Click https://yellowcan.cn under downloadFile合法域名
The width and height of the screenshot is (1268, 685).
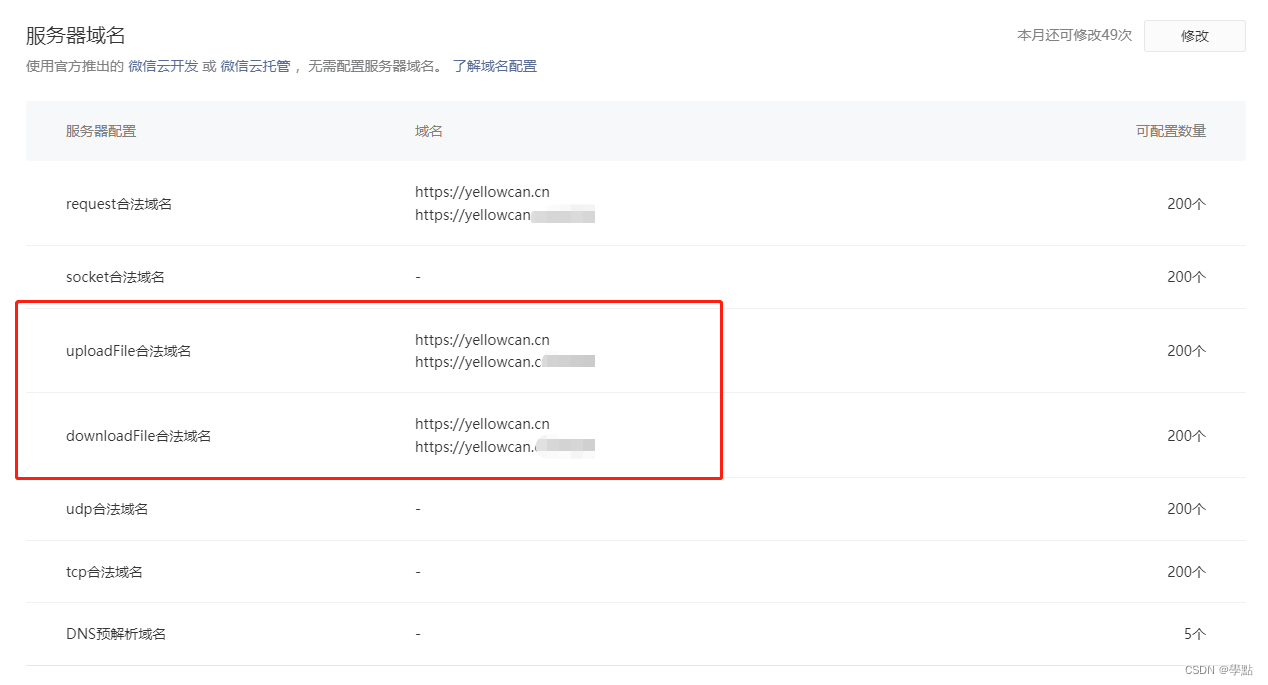[x=482, y=423]
